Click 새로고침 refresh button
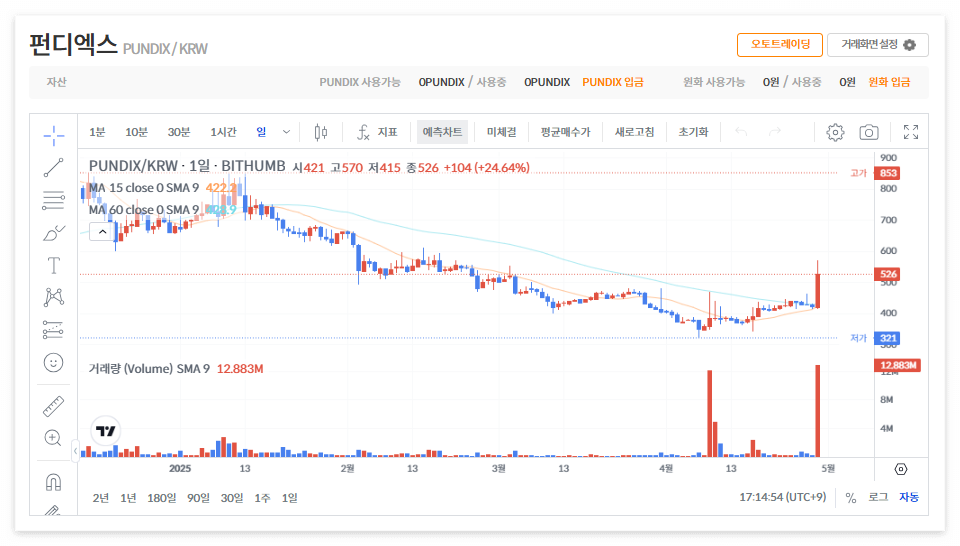 (634, 132)
